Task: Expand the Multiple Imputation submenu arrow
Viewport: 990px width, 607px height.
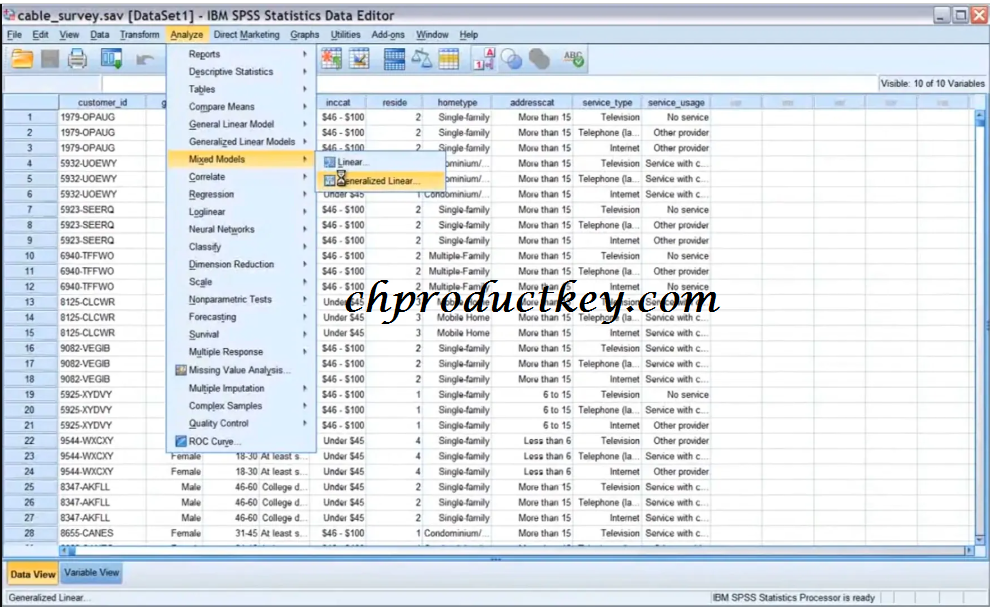Action: coord(304,388)
